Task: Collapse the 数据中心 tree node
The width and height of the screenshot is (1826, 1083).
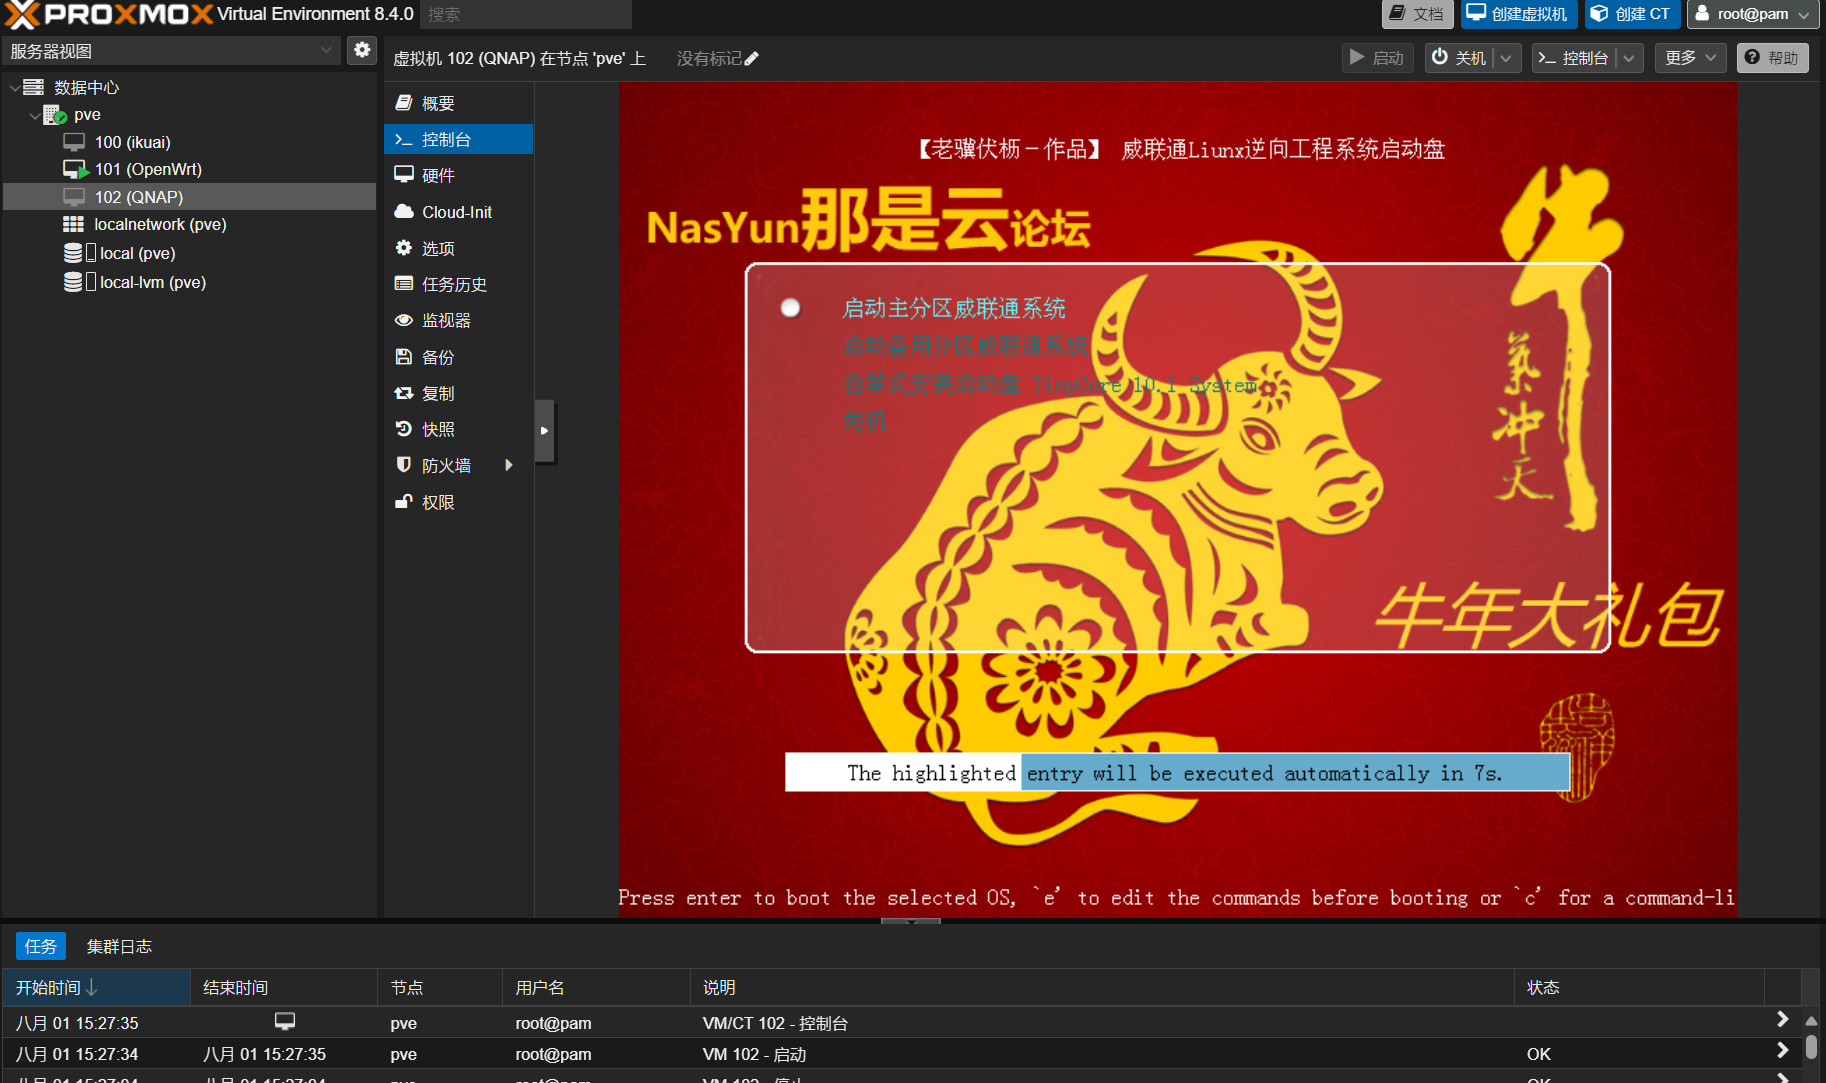Action: (13, 88)
